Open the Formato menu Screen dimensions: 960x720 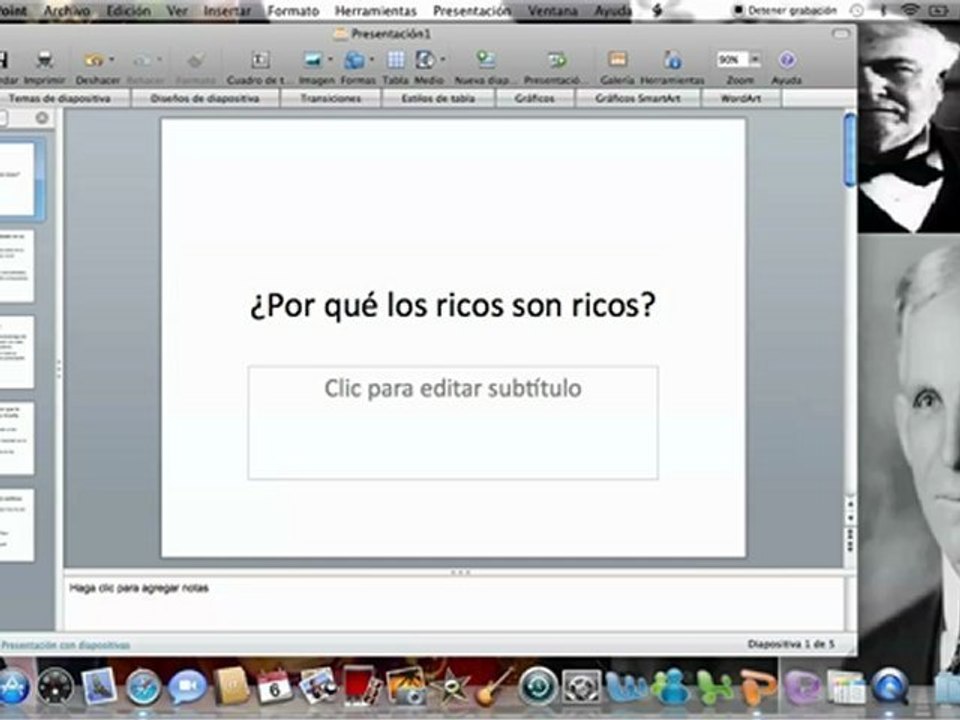tap(293, 10)
